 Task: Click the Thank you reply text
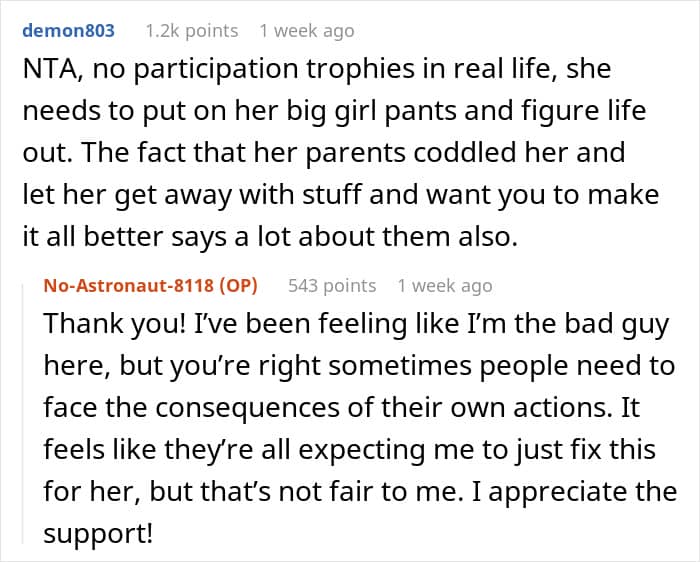point(360,429)
